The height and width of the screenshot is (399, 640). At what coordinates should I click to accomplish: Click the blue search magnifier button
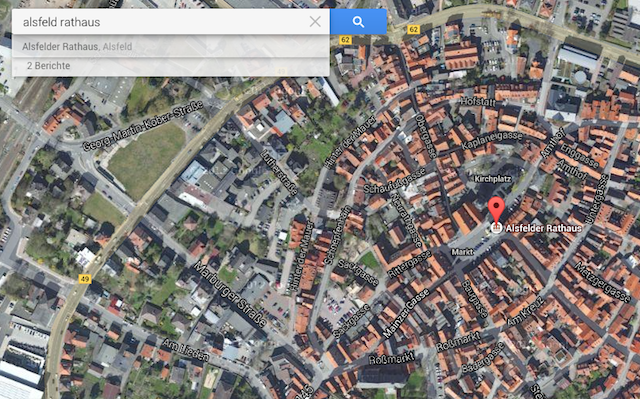(358, 22)
